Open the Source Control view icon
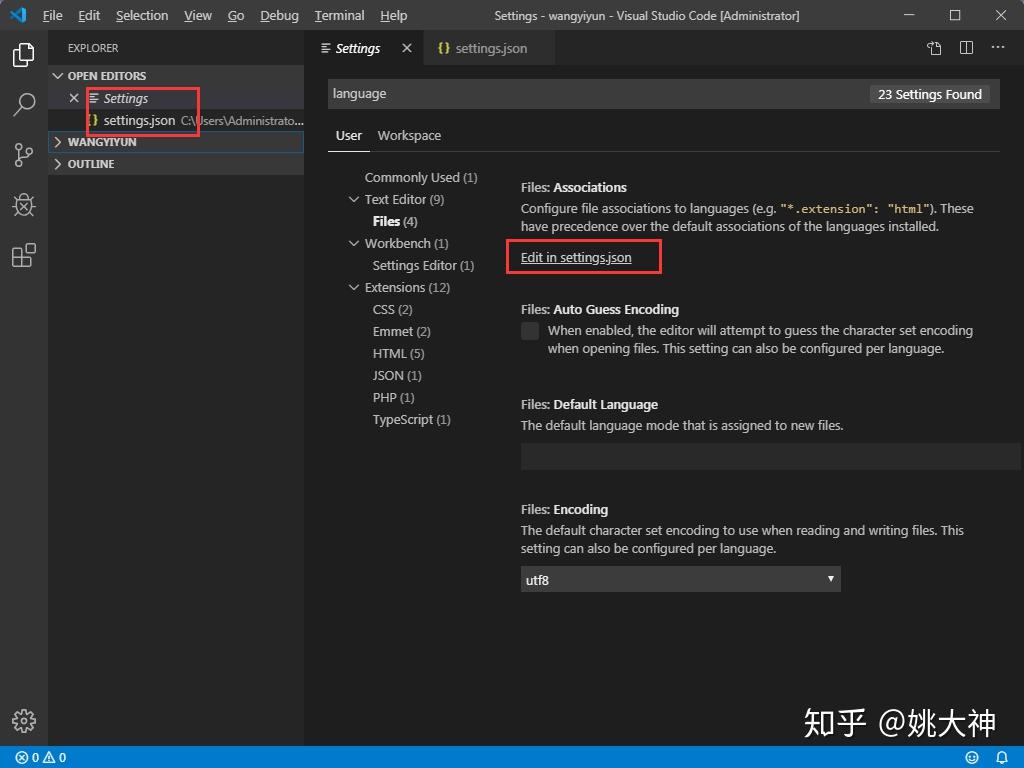 pyautogui.click(x=24, y=155)
